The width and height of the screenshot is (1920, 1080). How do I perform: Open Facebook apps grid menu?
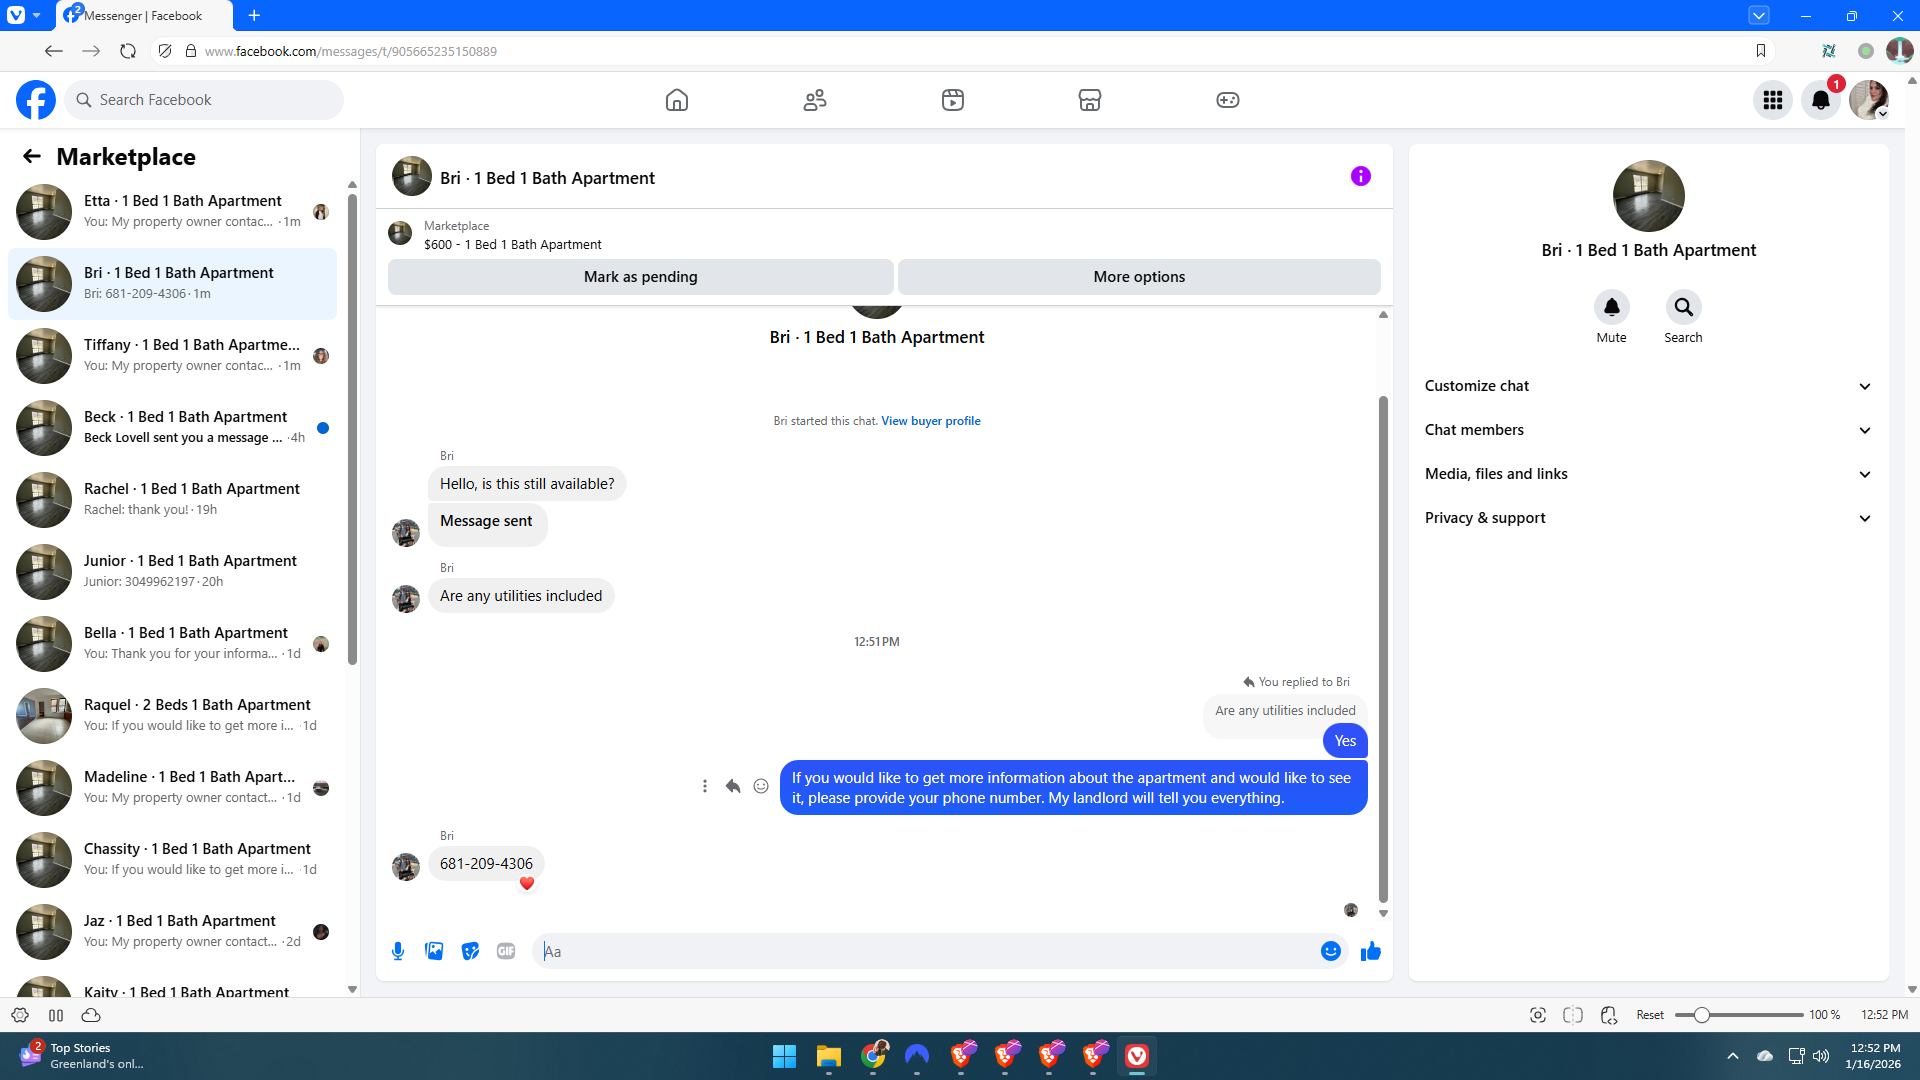pyautogui.click(x=1772, y=100)
